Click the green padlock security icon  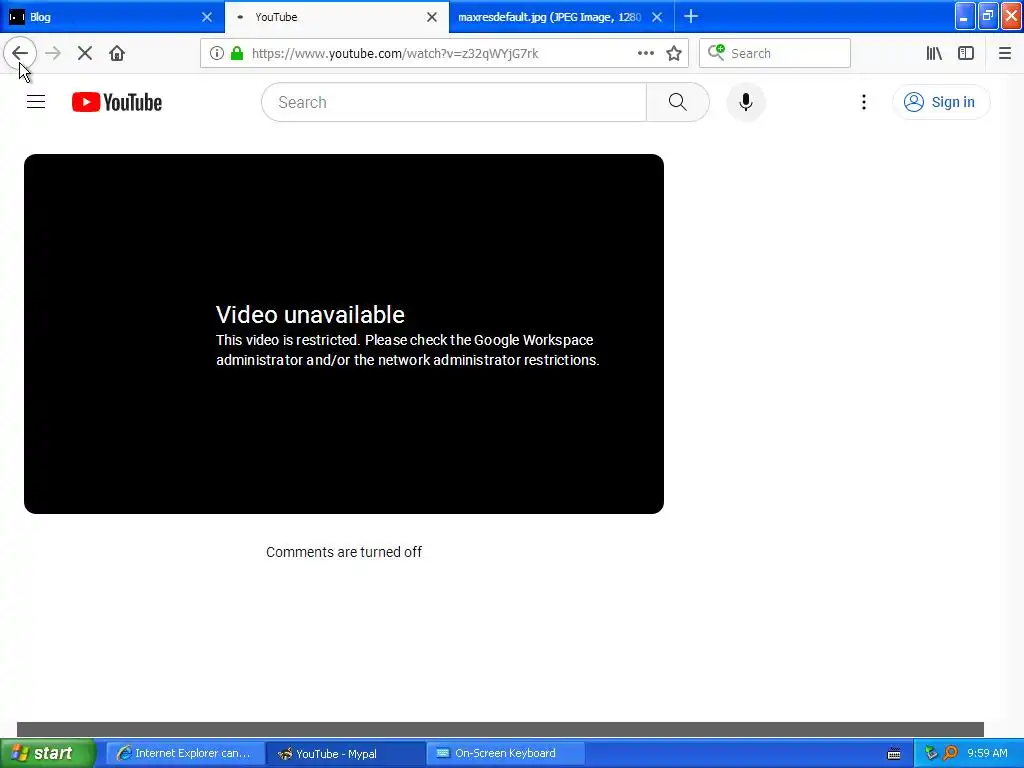pos(237,53)
